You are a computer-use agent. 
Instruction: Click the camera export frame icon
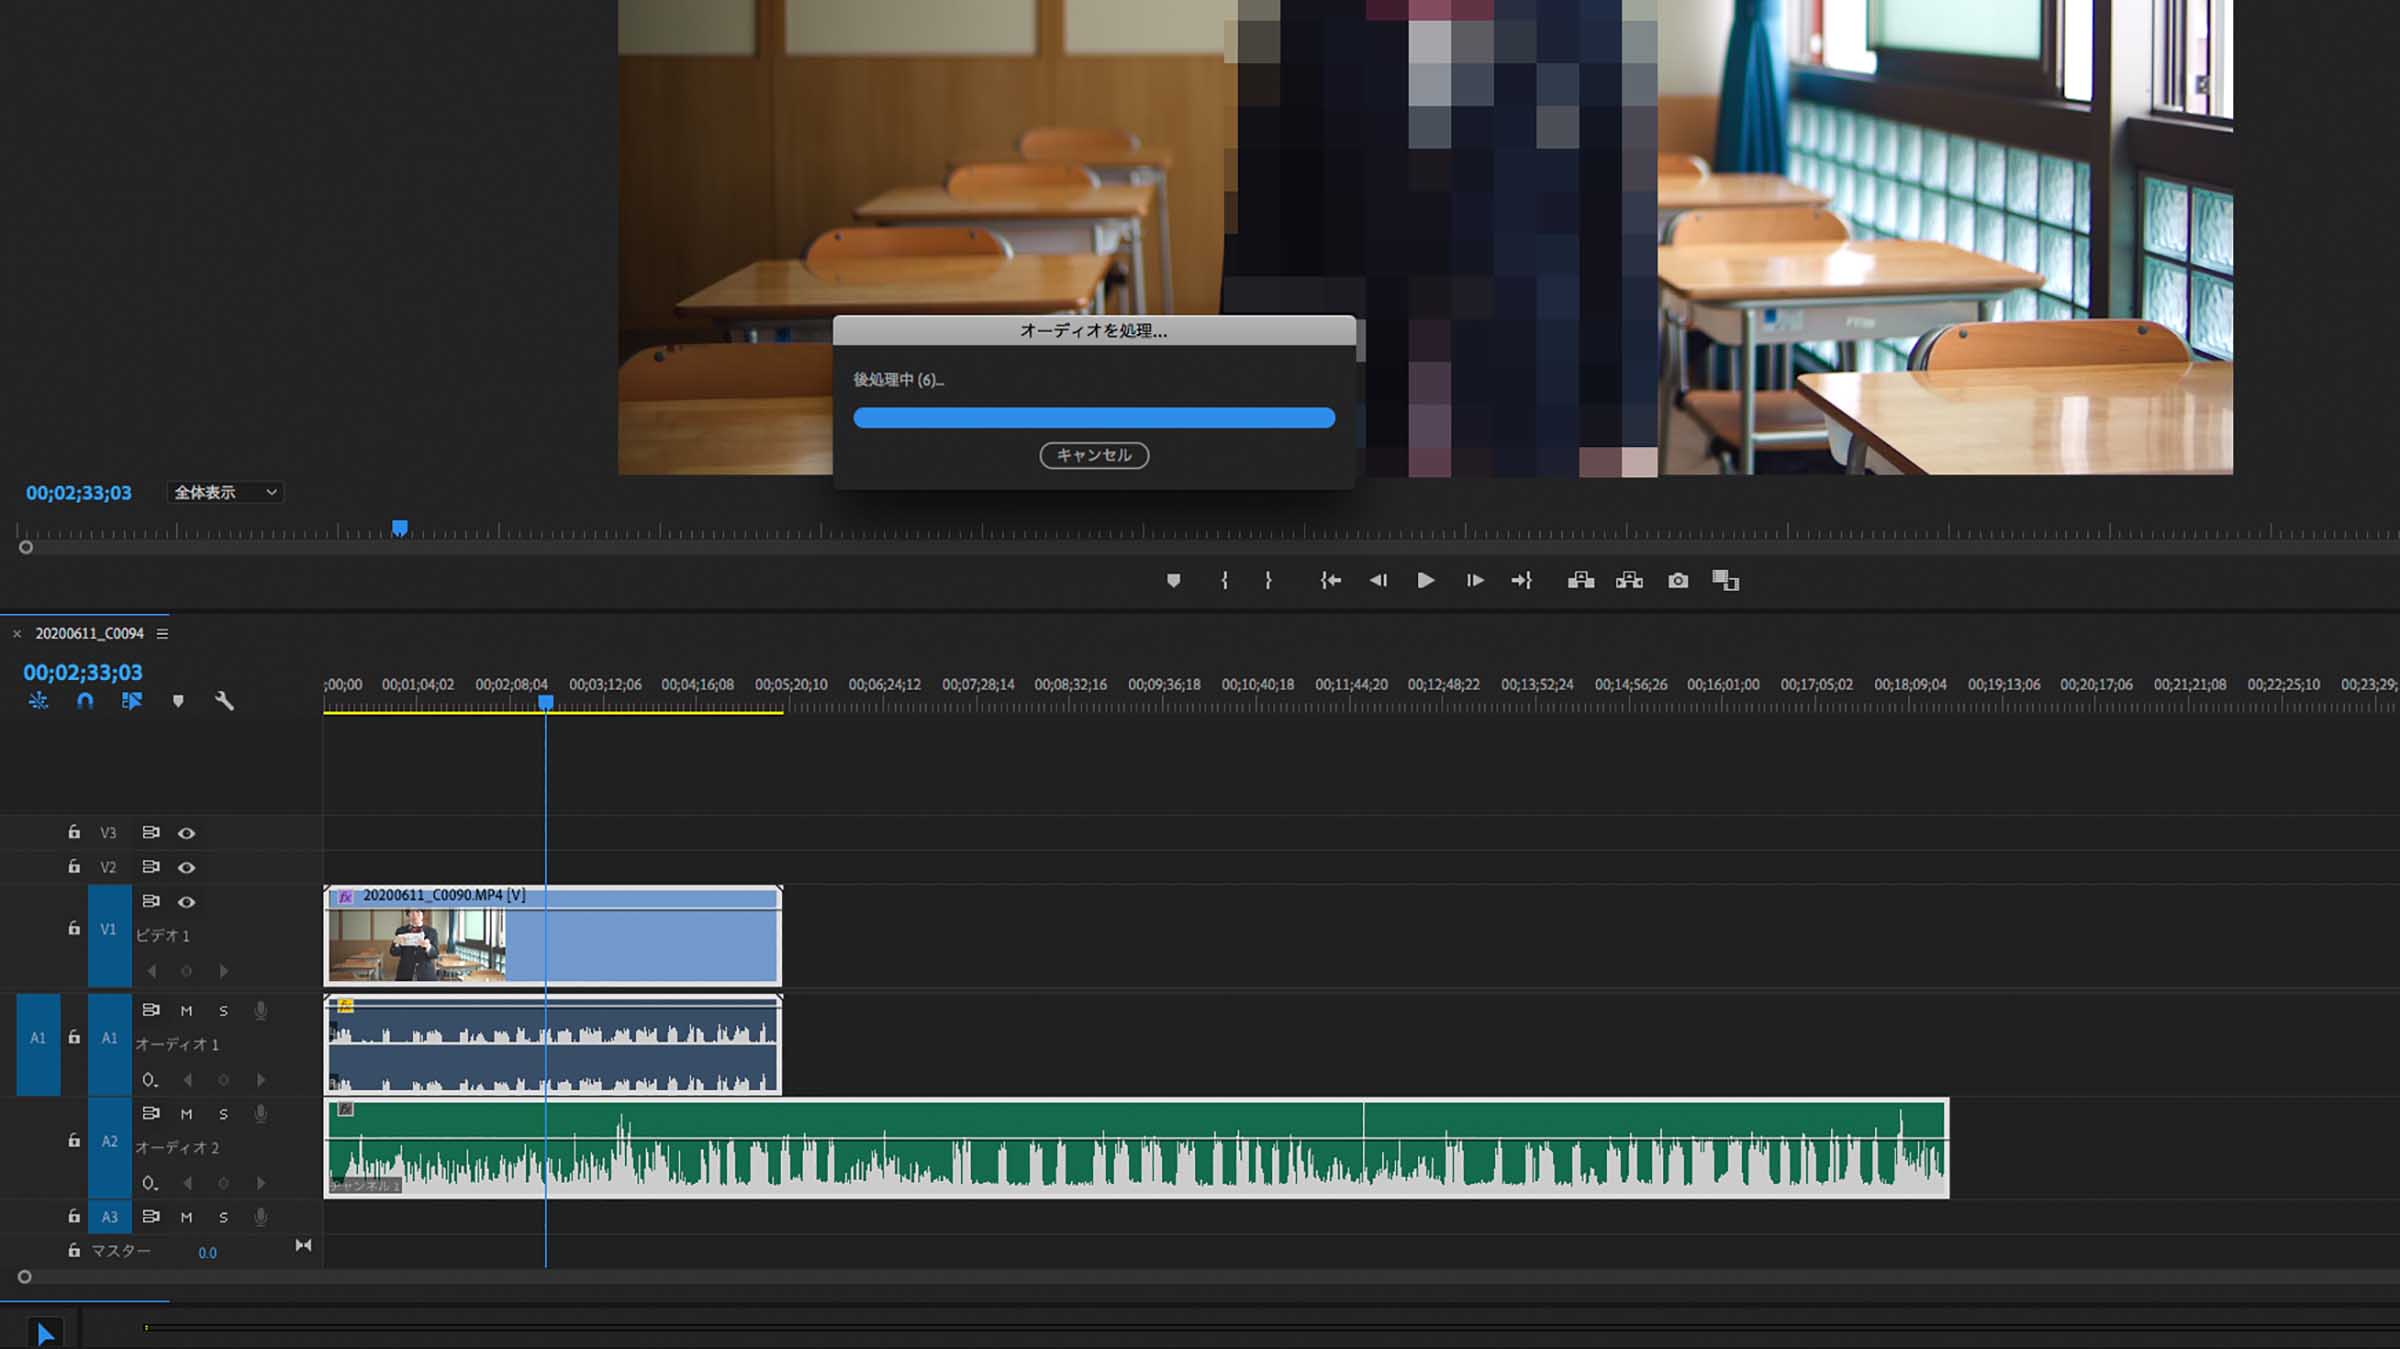[1680, 580]
